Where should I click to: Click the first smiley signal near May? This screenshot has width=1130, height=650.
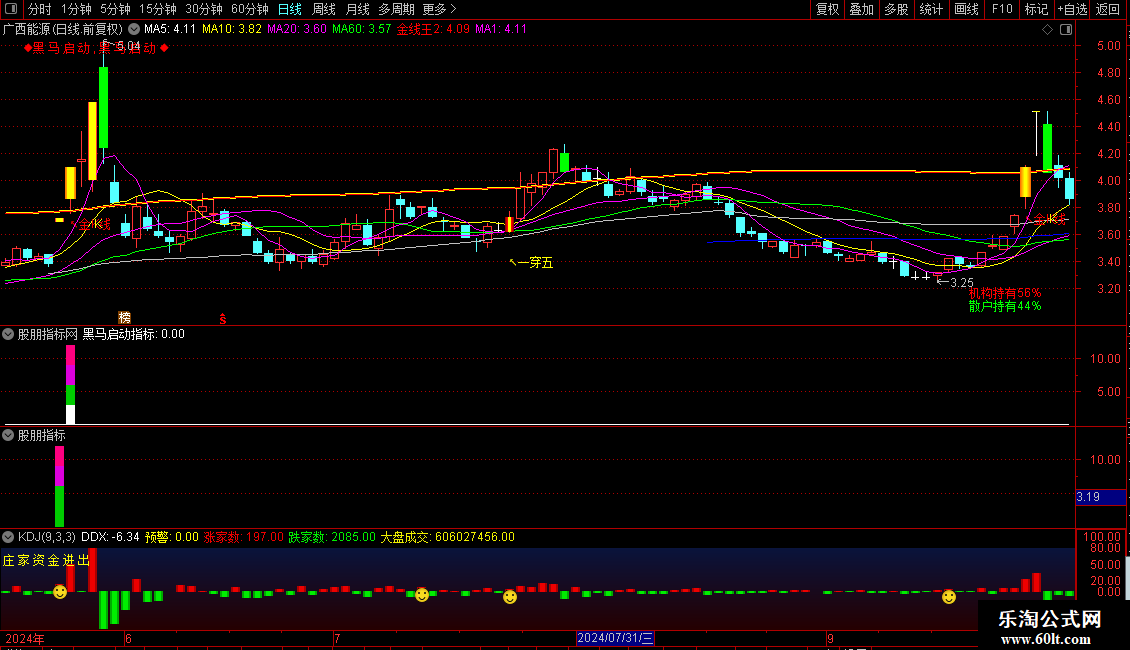[x=60, y=592]
